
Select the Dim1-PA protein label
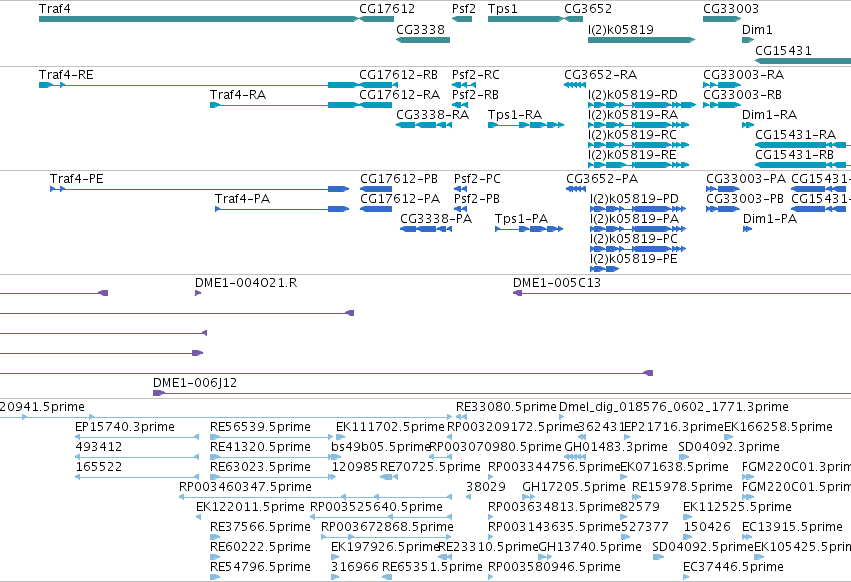click(770, 219)
